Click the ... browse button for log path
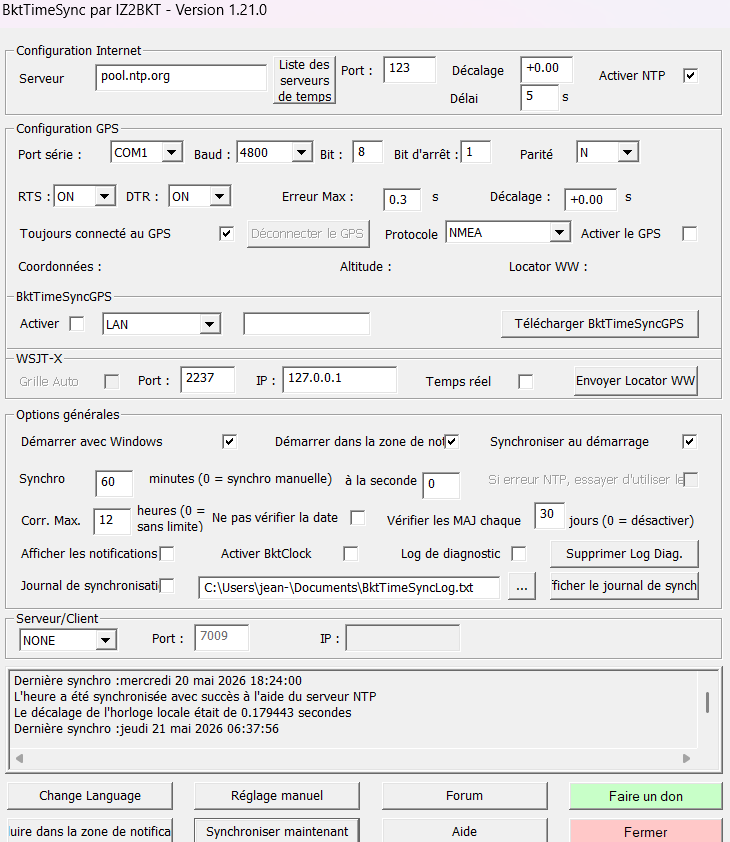 pos(522,586)
